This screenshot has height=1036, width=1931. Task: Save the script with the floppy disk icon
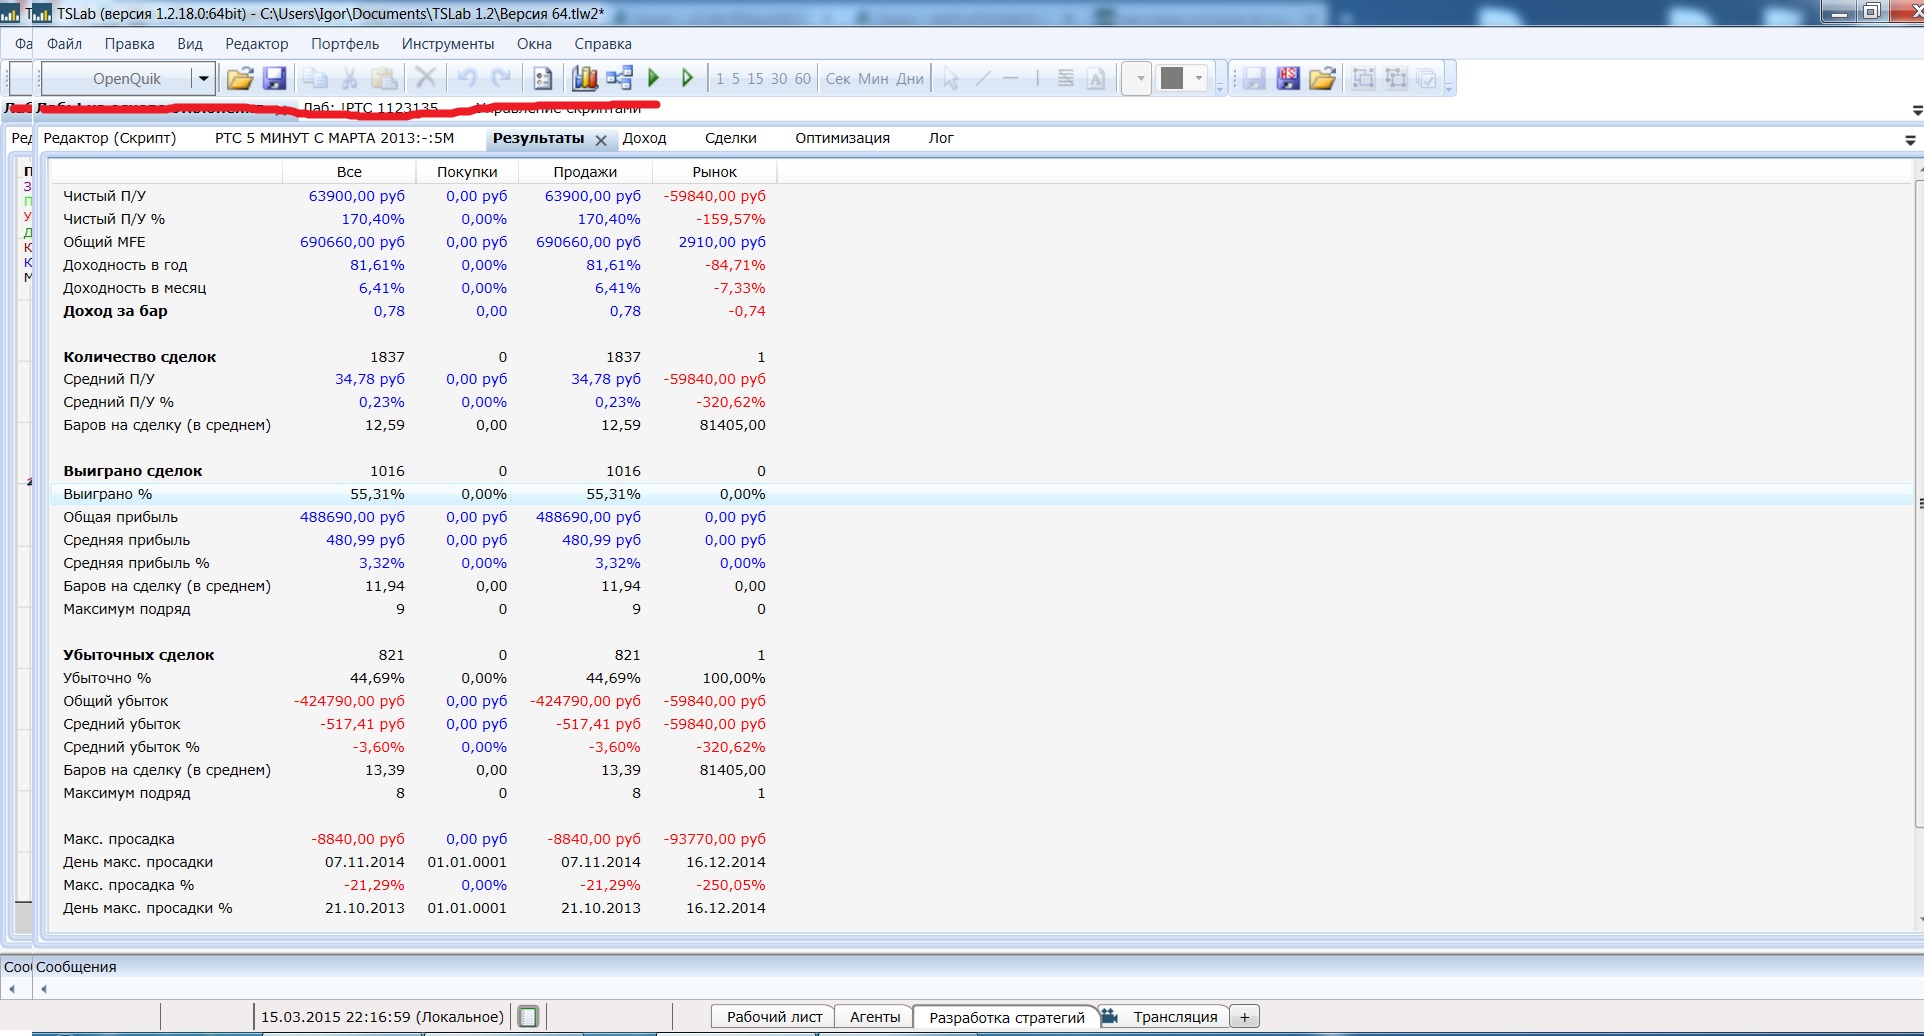click(x=274, y=79)
